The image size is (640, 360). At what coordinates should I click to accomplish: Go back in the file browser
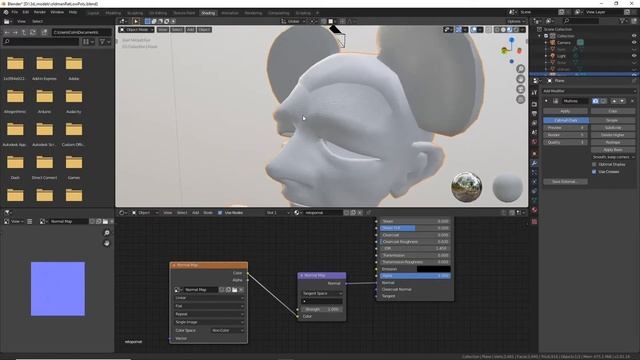[7, 32]
